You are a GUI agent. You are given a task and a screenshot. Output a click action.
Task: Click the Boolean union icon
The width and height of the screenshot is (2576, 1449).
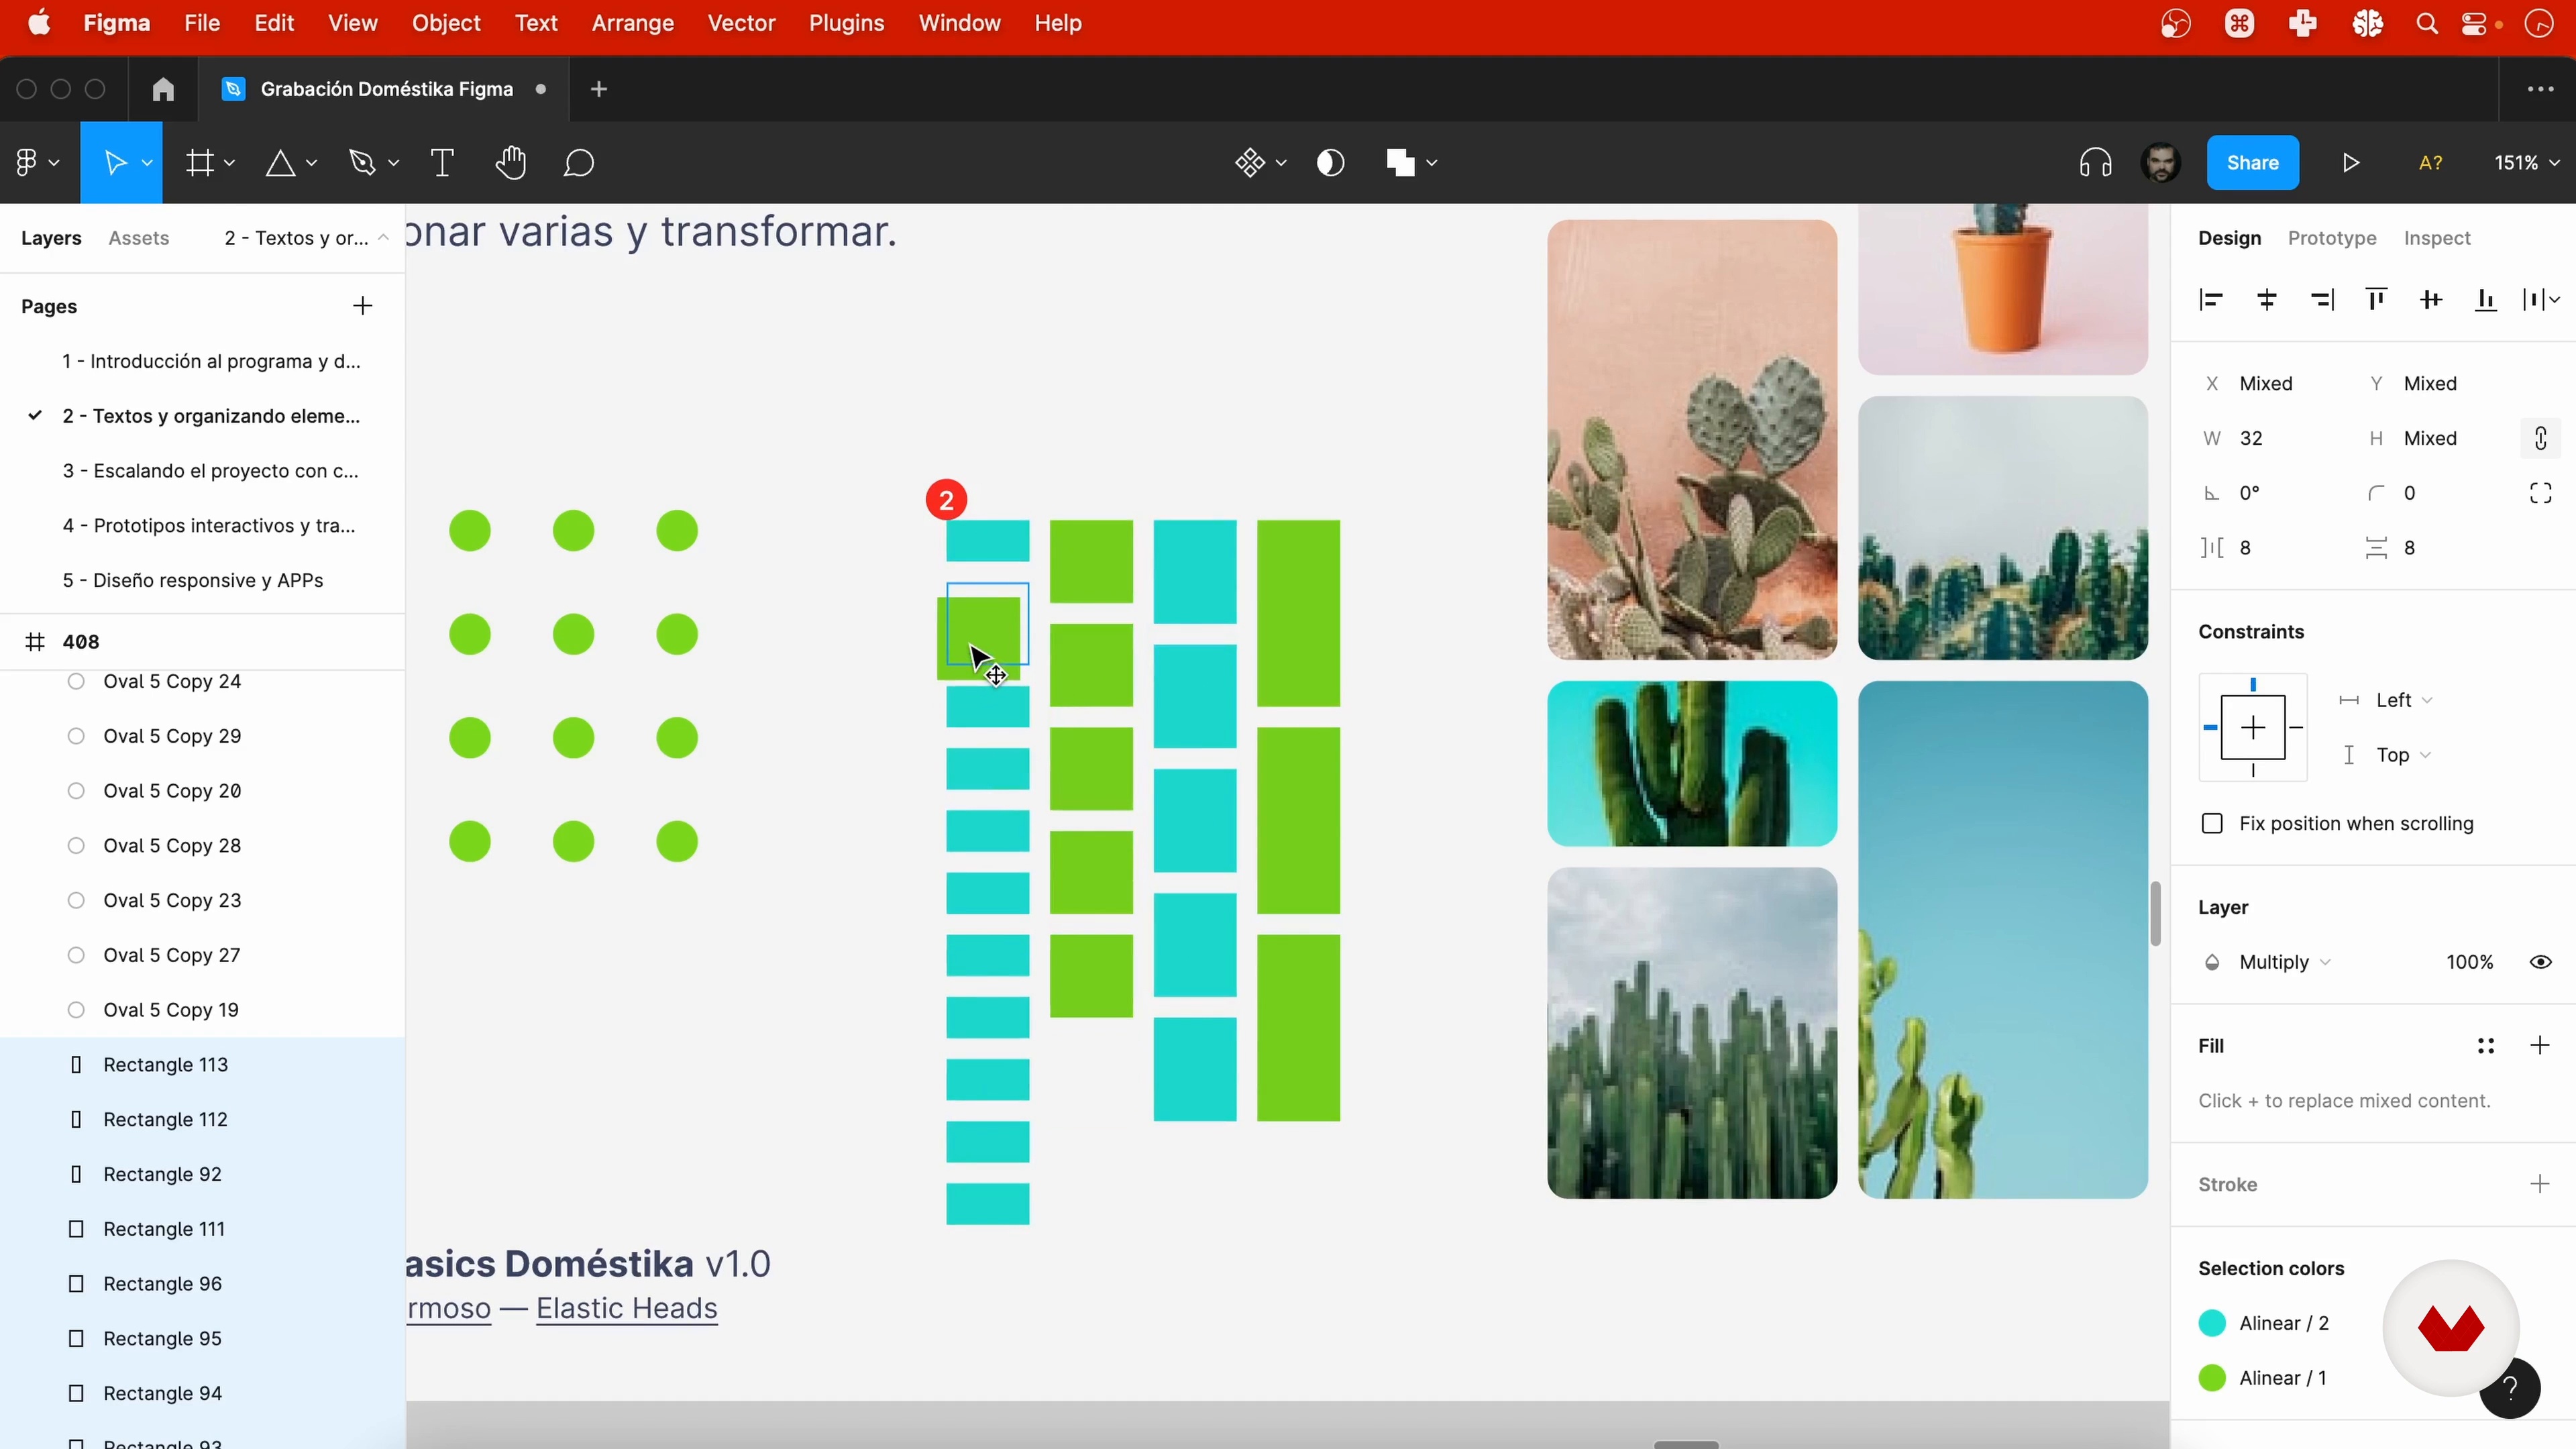pos(1401,162)
